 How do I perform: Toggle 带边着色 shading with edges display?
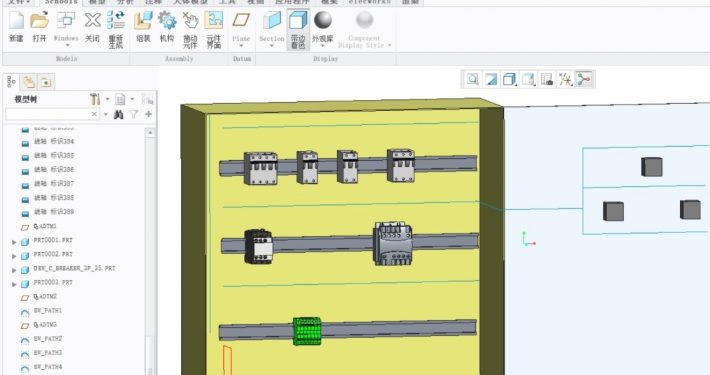point(298,29)
